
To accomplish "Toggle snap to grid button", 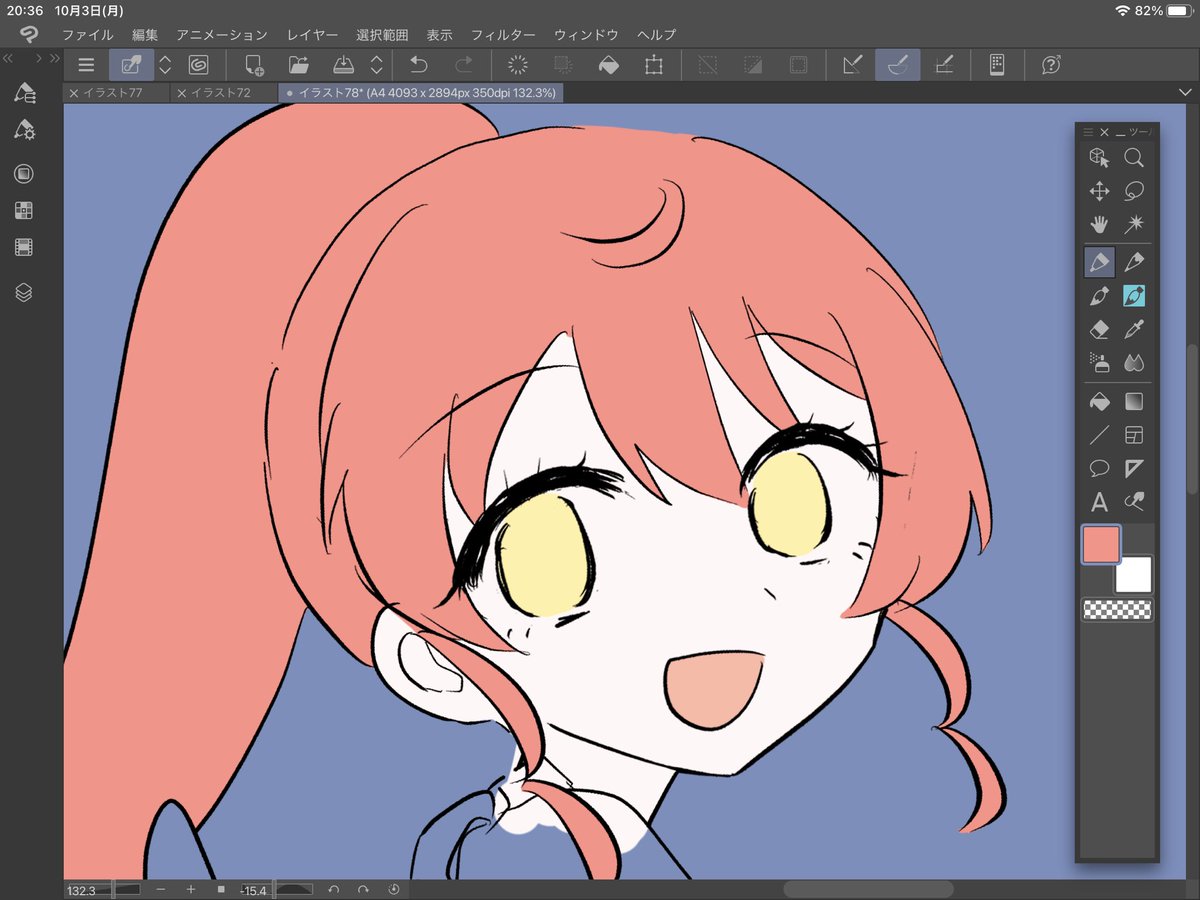I will pos(943,65).
